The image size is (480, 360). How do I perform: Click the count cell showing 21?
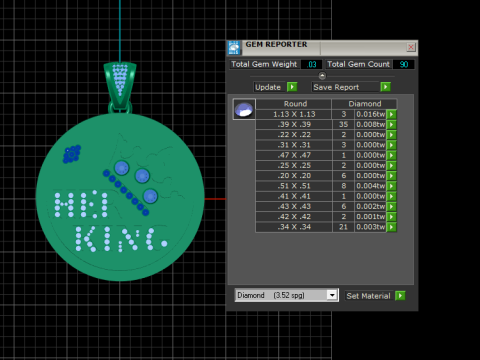pos(343,227)
